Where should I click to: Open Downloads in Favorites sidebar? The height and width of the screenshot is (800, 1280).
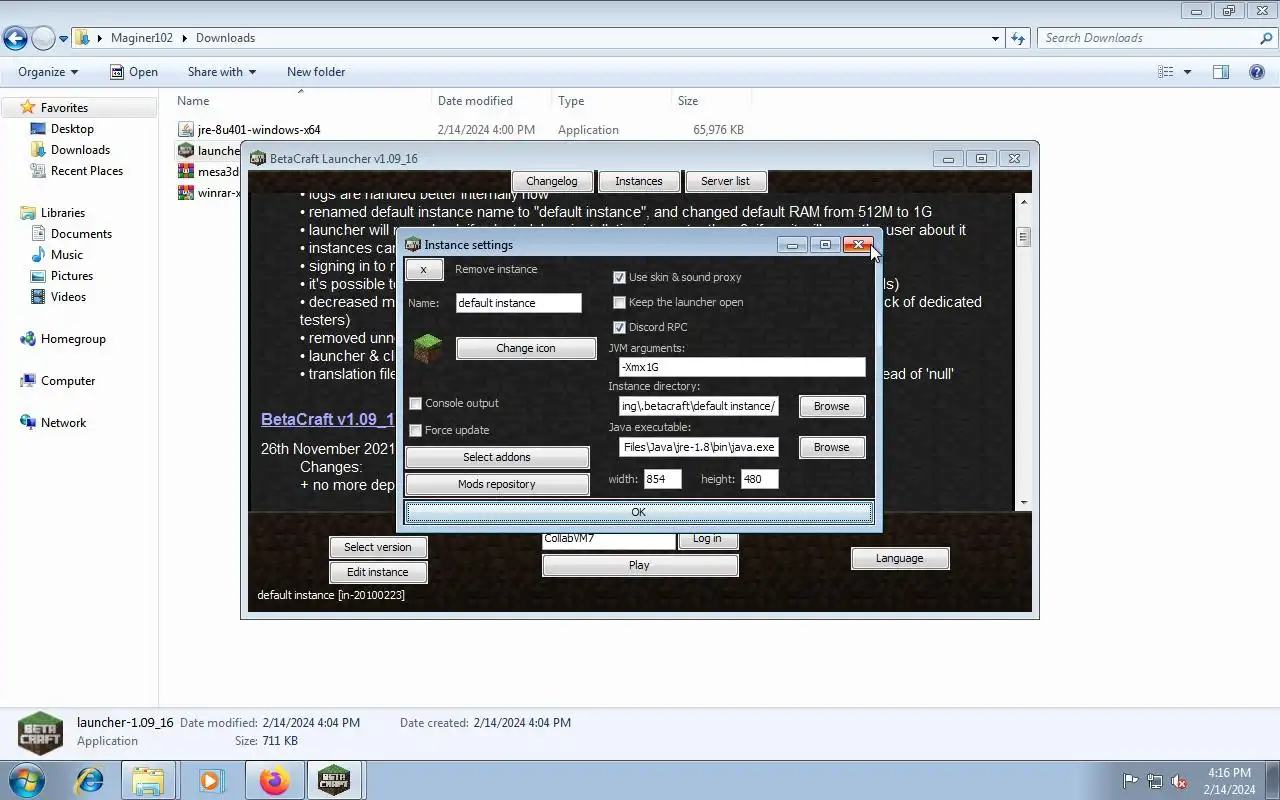pyautogui.click(x=80, y=149)
